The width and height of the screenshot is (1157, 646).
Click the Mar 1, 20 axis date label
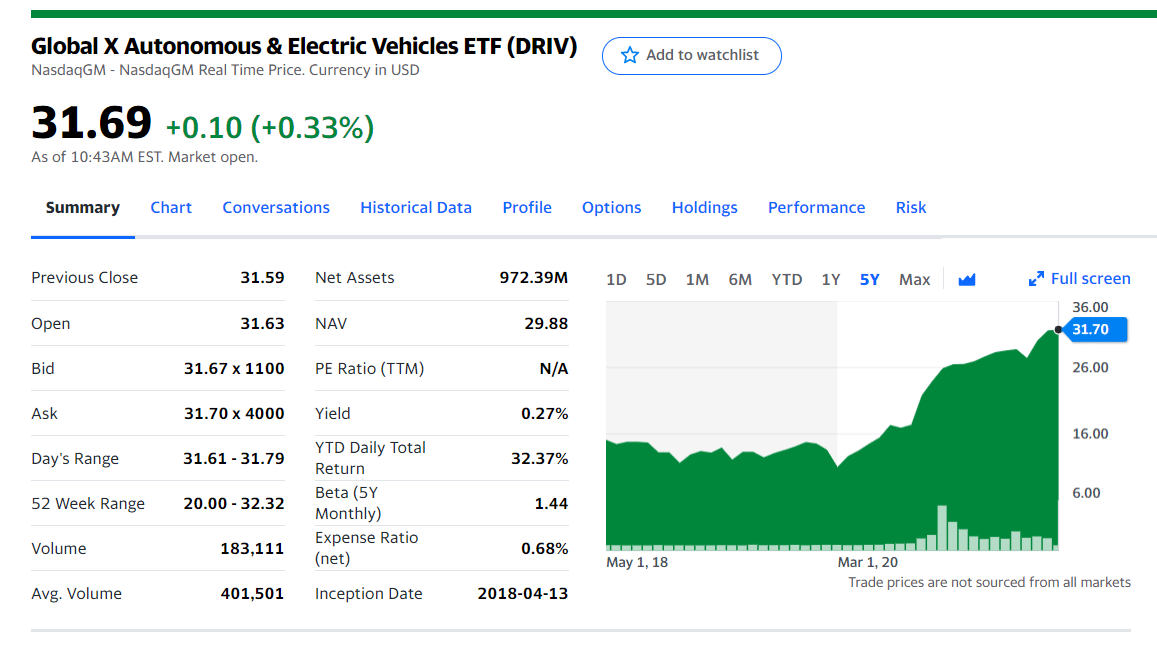pyautogui.click(x=868, y=563)
